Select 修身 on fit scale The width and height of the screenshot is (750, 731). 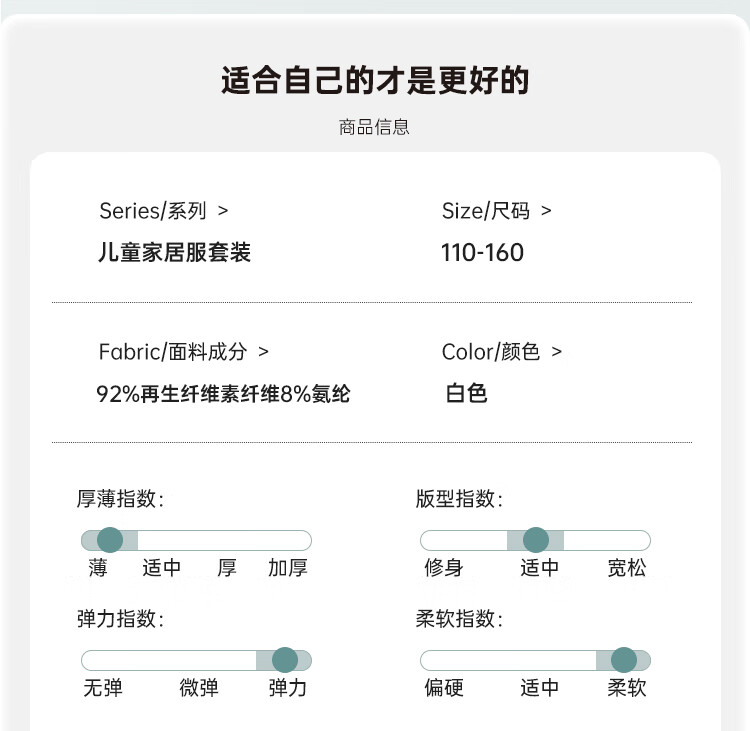[x=444, y=568]
